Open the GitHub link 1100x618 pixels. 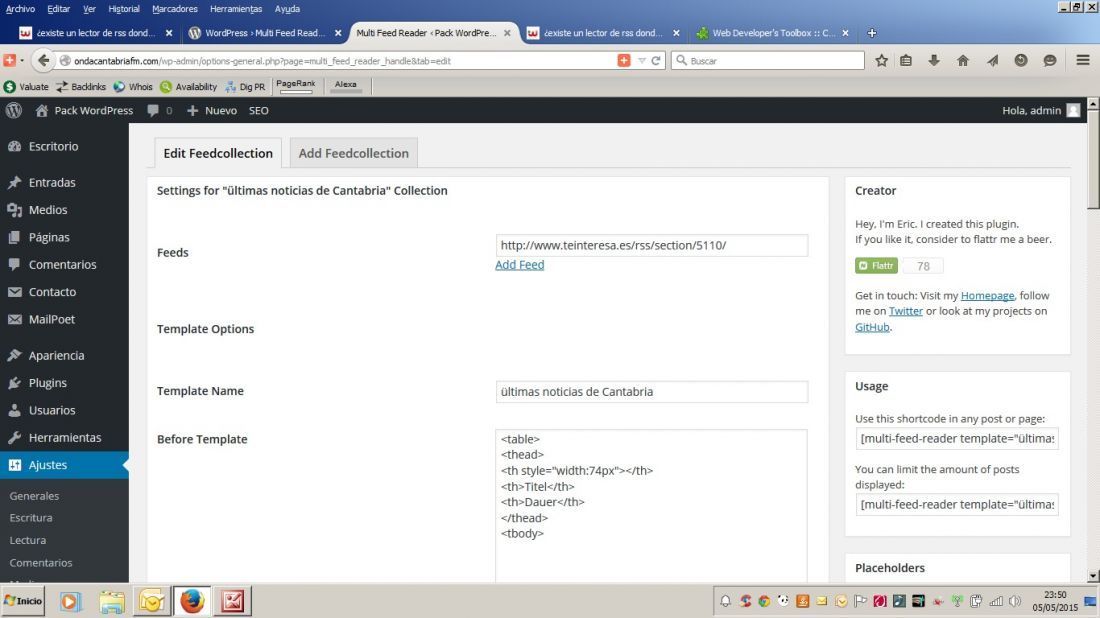pyautogui.click(x=872, y=327)
